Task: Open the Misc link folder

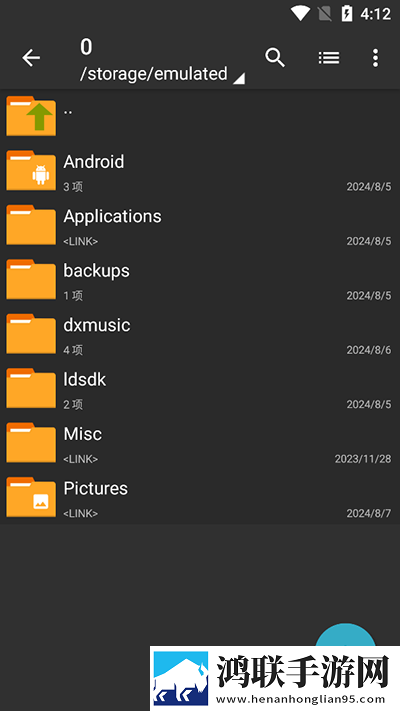Action: pyautogui.click(x=200, y=443)
